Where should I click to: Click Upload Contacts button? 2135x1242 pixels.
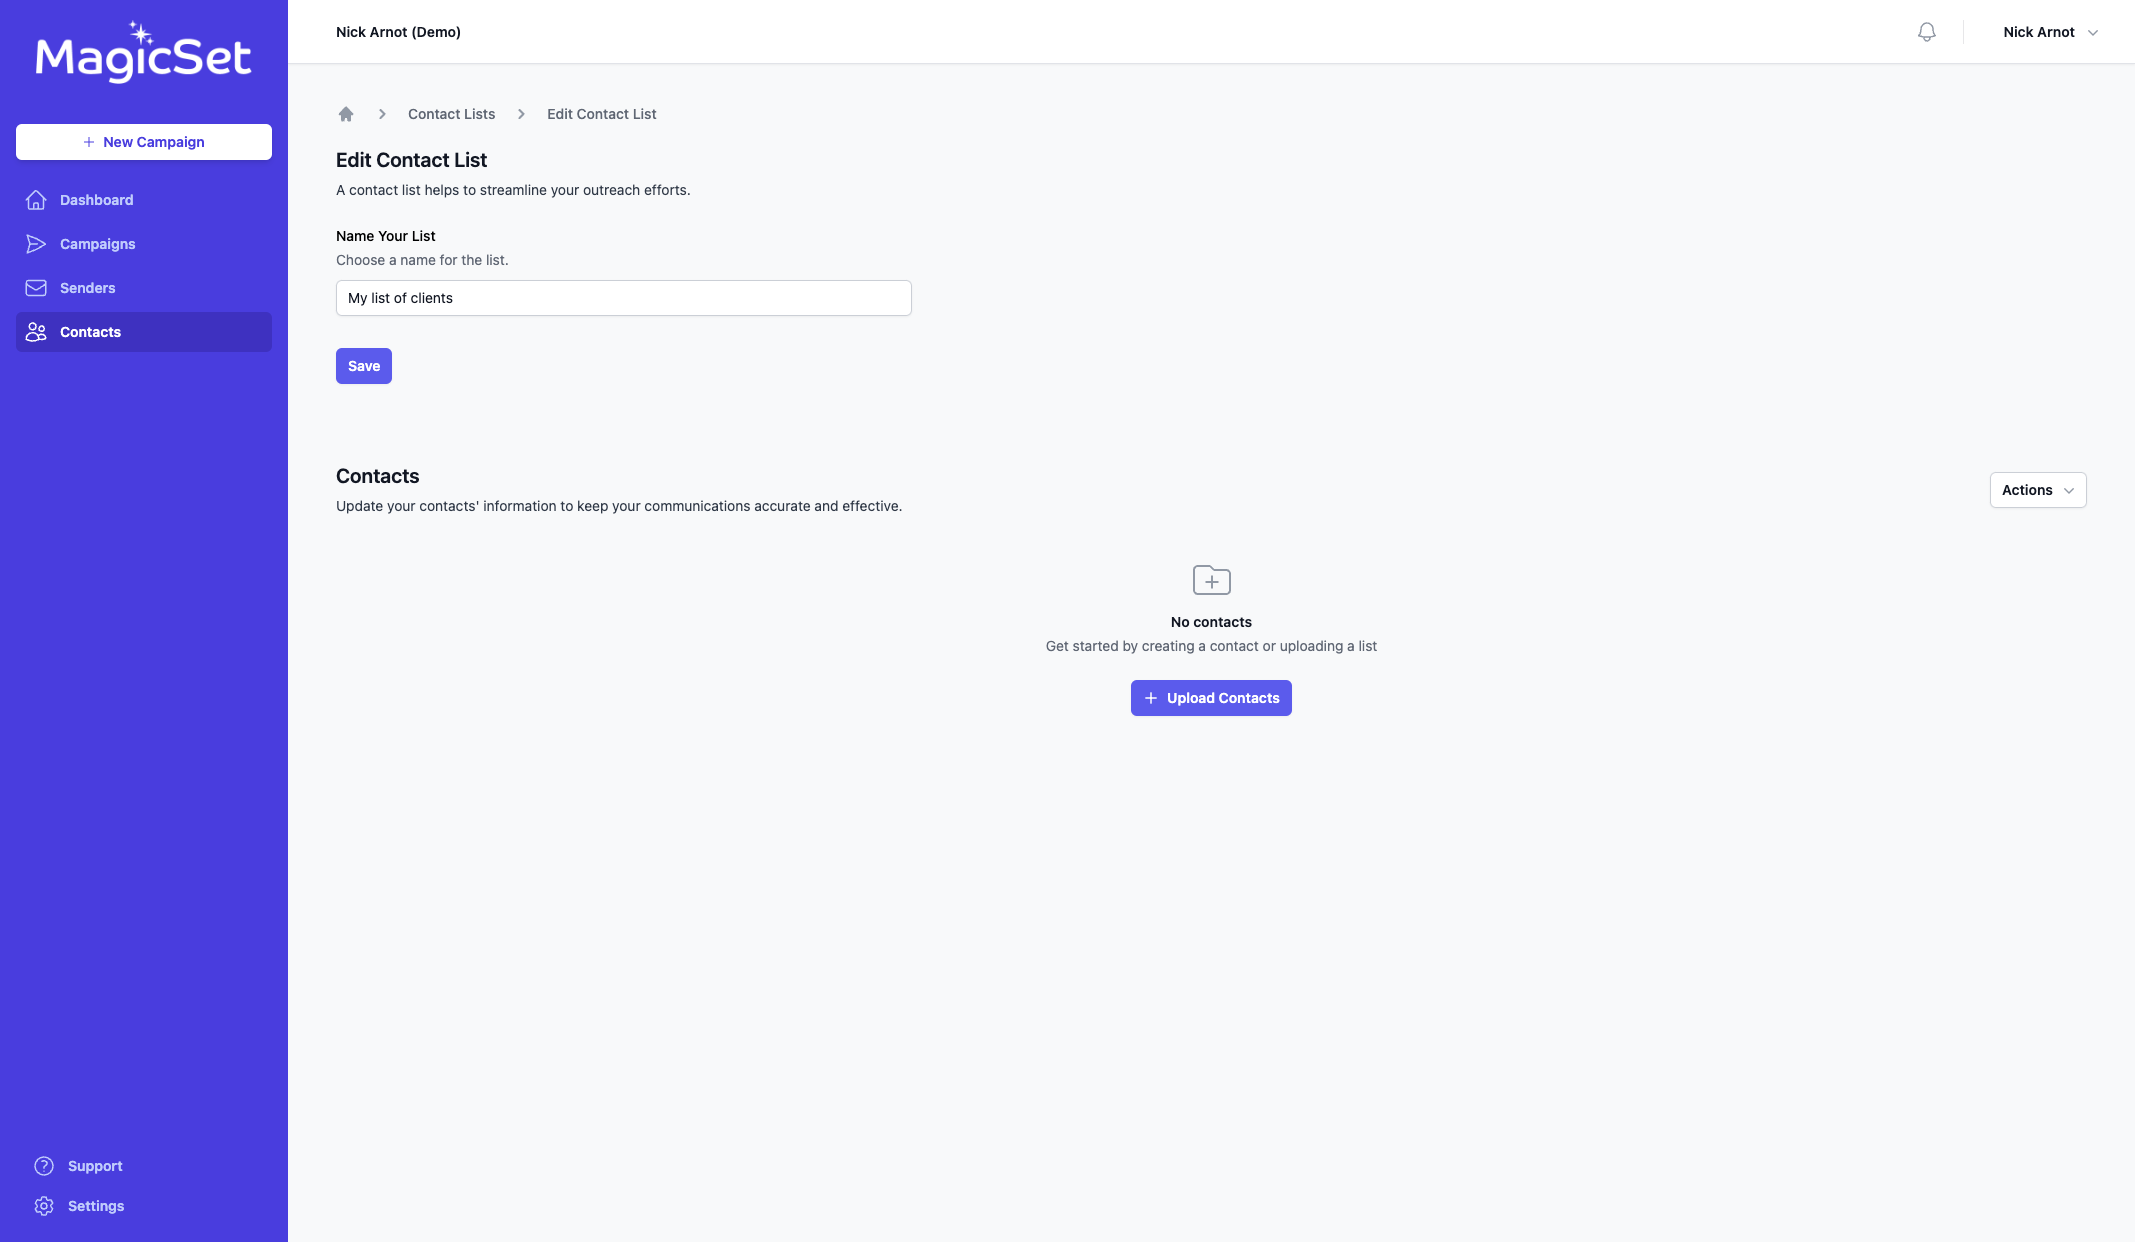click(1211, 698)
